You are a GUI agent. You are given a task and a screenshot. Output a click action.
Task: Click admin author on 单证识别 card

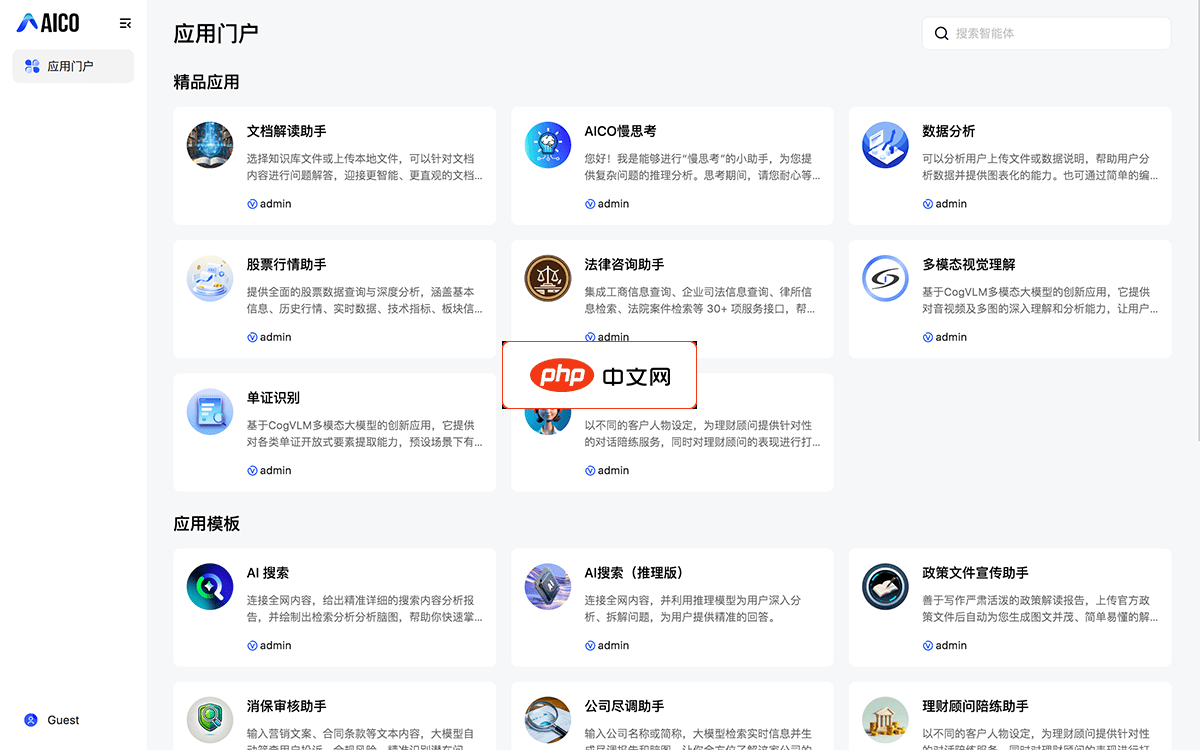pos(269,470)
